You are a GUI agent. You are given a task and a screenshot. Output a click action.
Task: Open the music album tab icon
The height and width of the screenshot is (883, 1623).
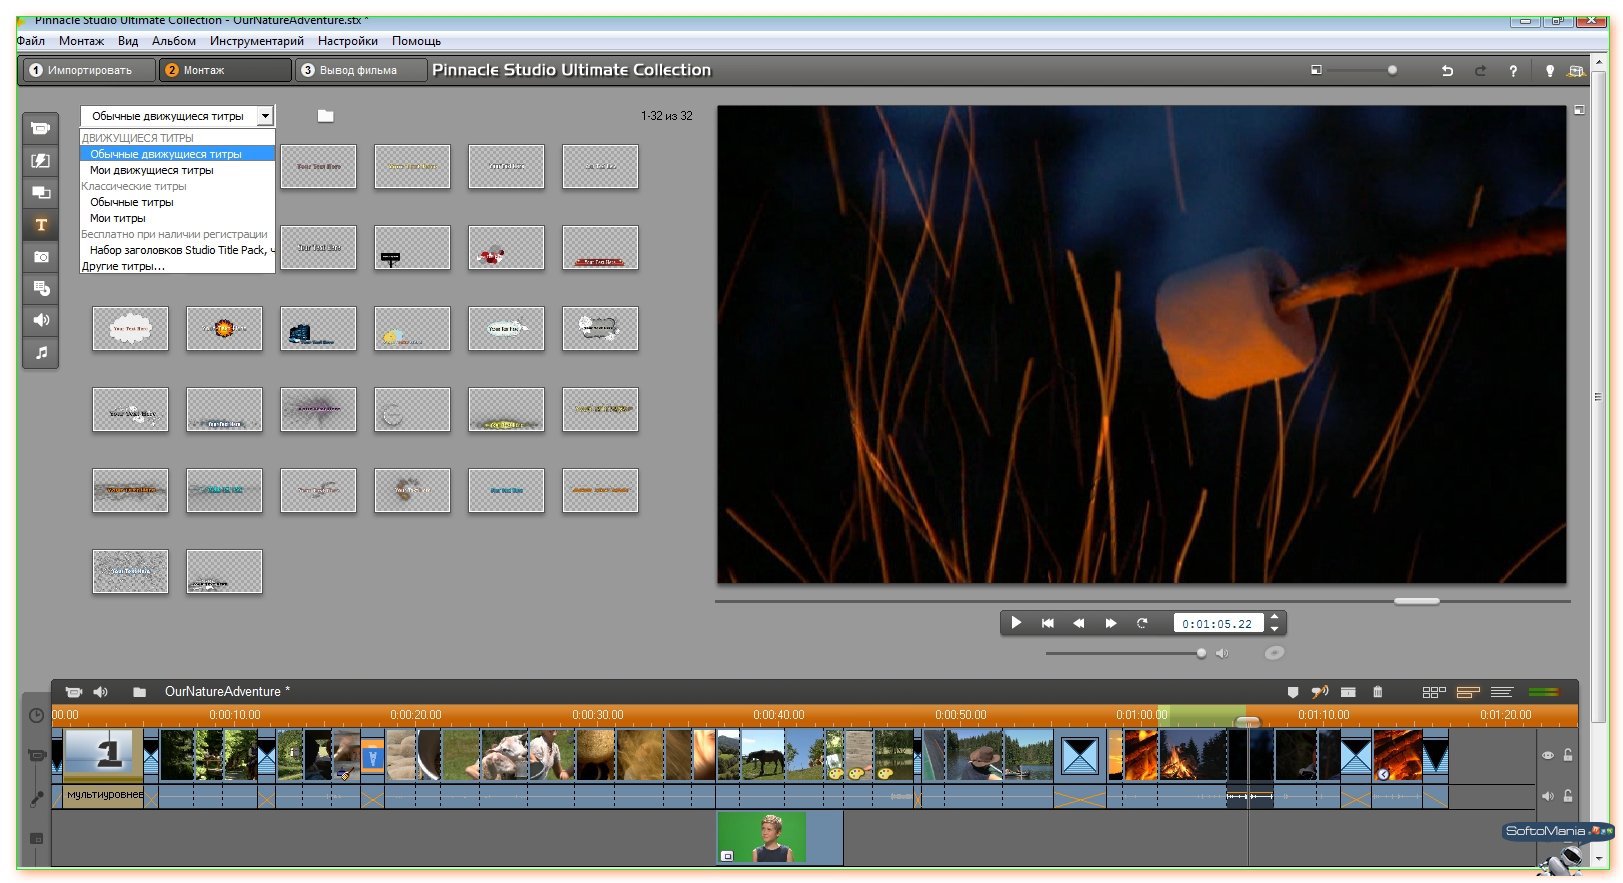click(41, 352)
